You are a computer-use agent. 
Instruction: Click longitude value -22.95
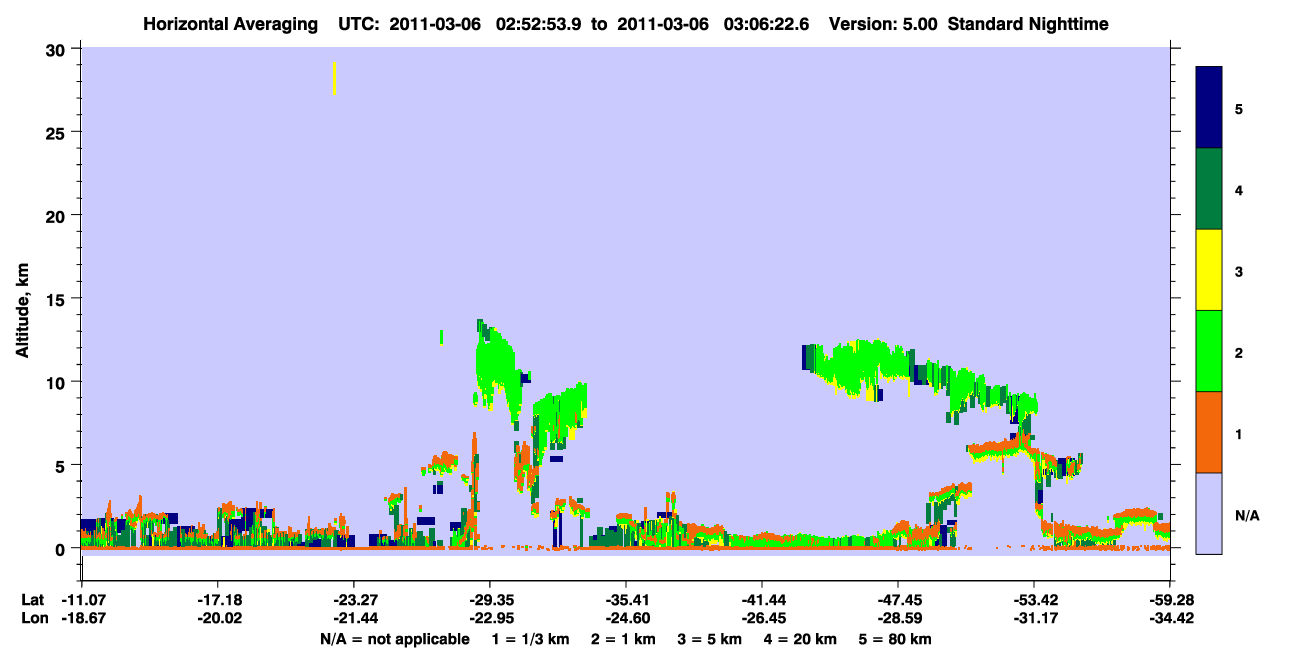(489, 619)
